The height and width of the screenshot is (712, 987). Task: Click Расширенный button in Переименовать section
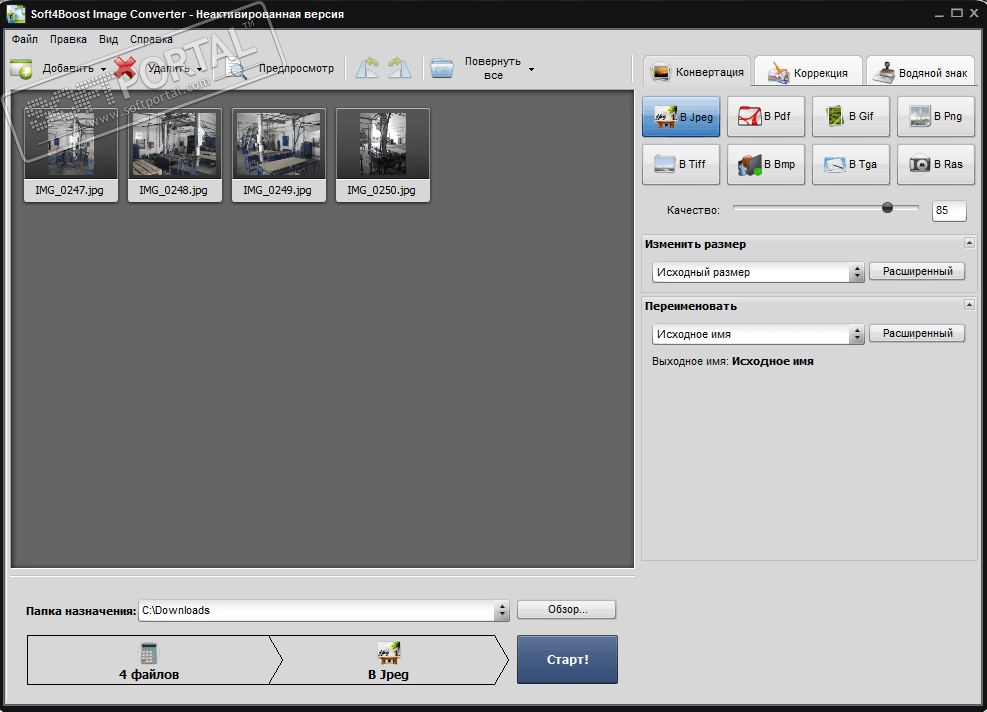click(917, 333)
